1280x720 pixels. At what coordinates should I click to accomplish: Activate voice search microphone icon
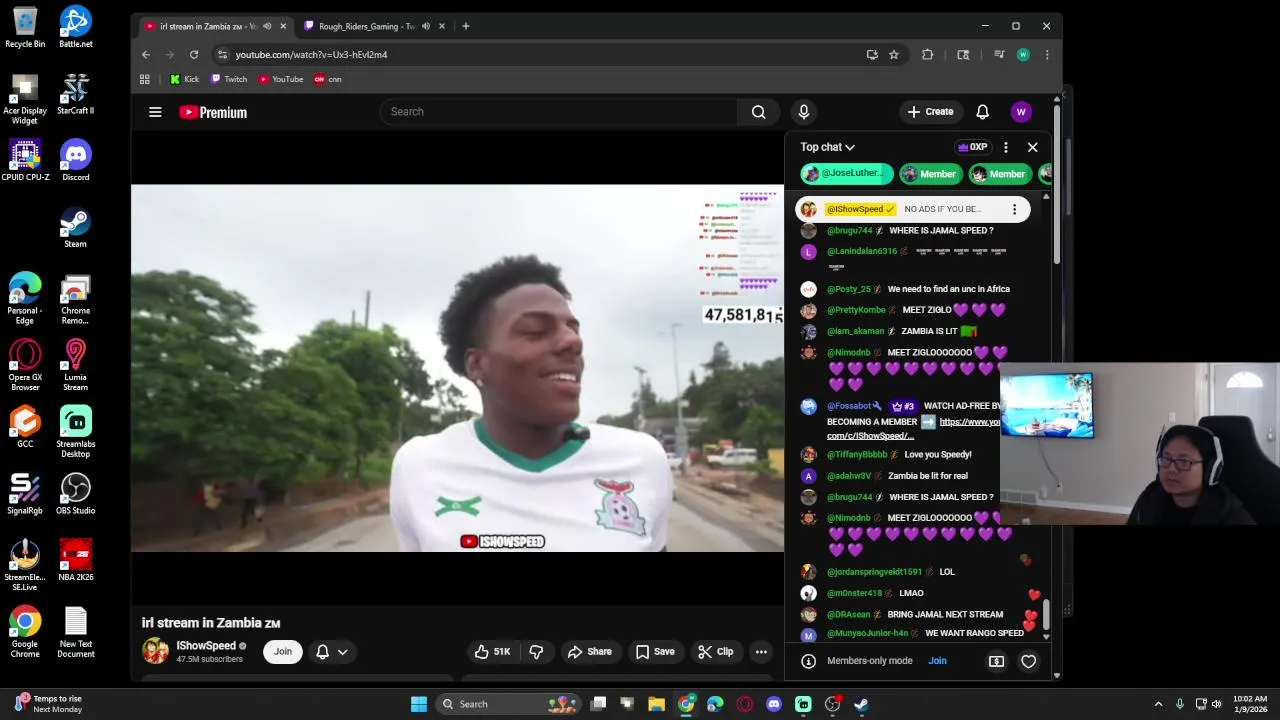803,112
